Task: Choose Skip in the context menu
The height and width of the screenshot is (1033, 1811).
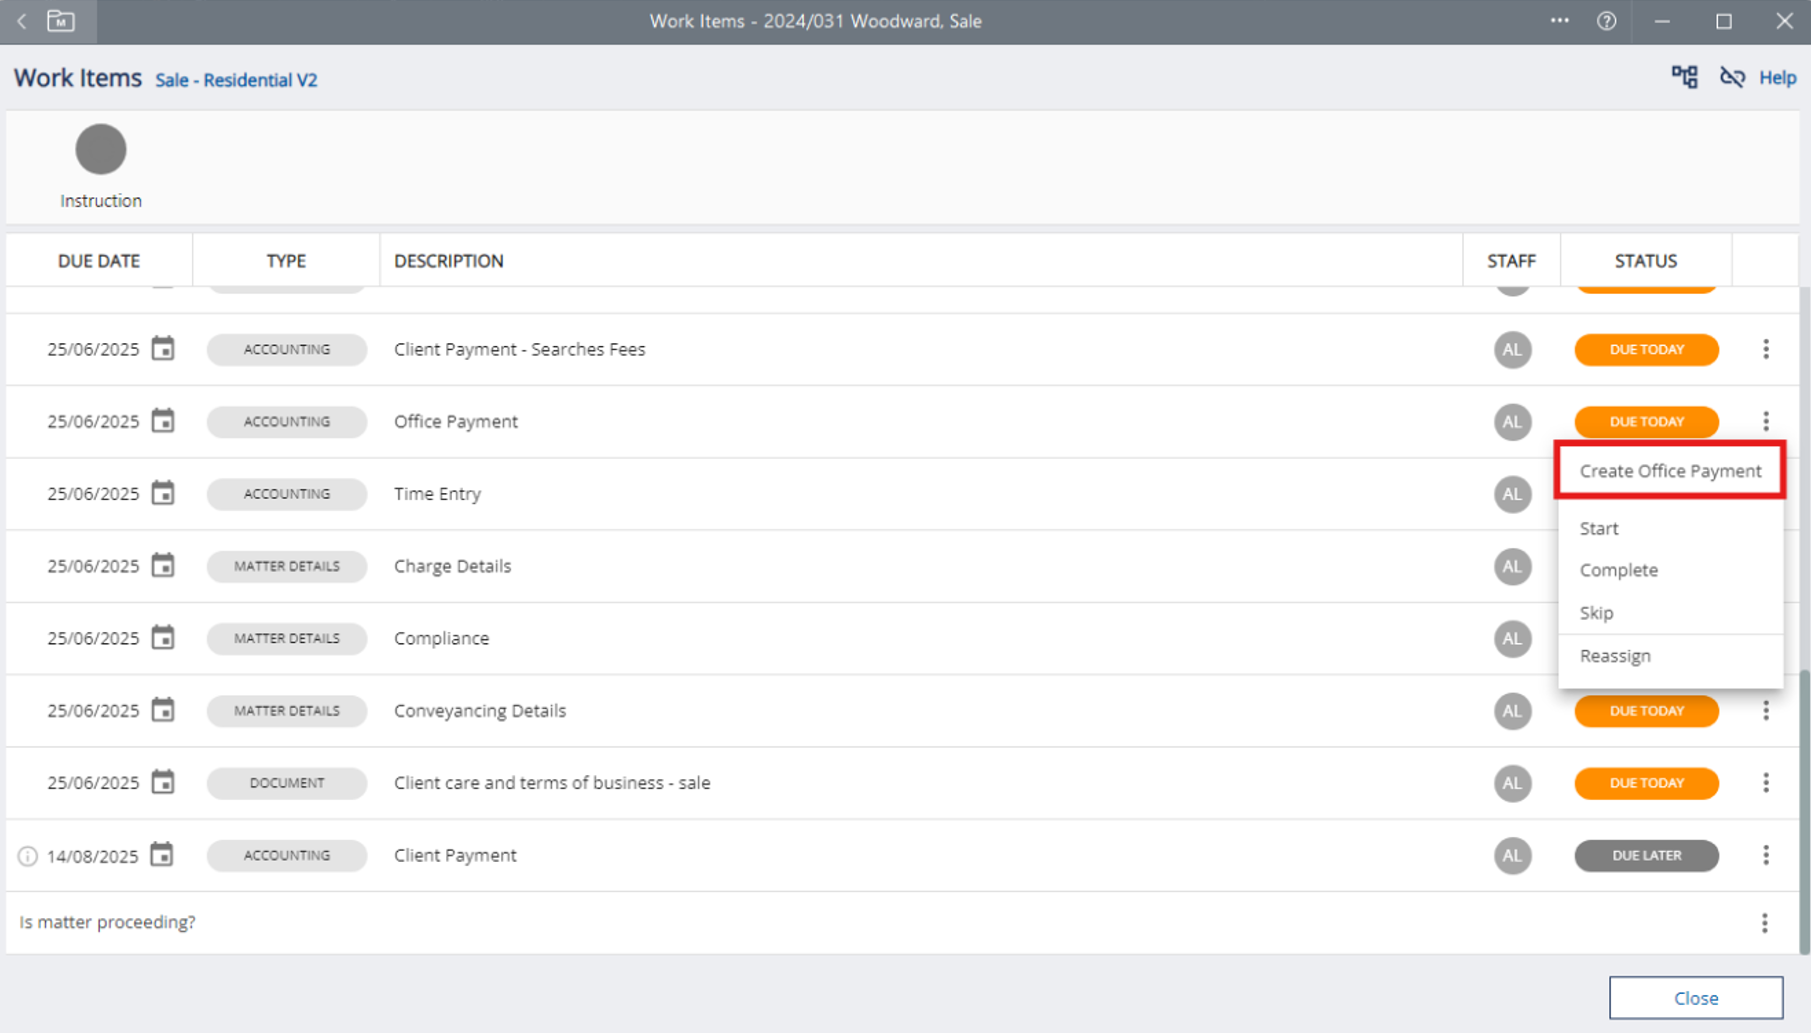Action: pos(1596,613)
